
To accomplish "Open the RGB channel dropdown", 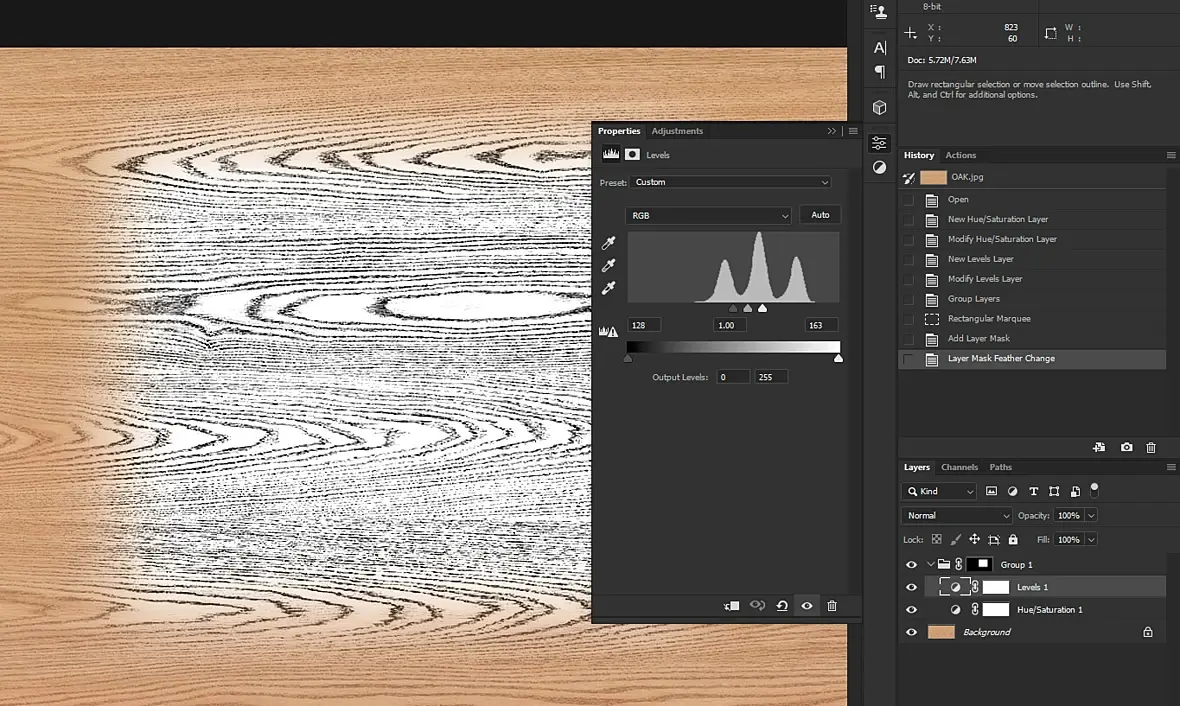I will 708,215.
